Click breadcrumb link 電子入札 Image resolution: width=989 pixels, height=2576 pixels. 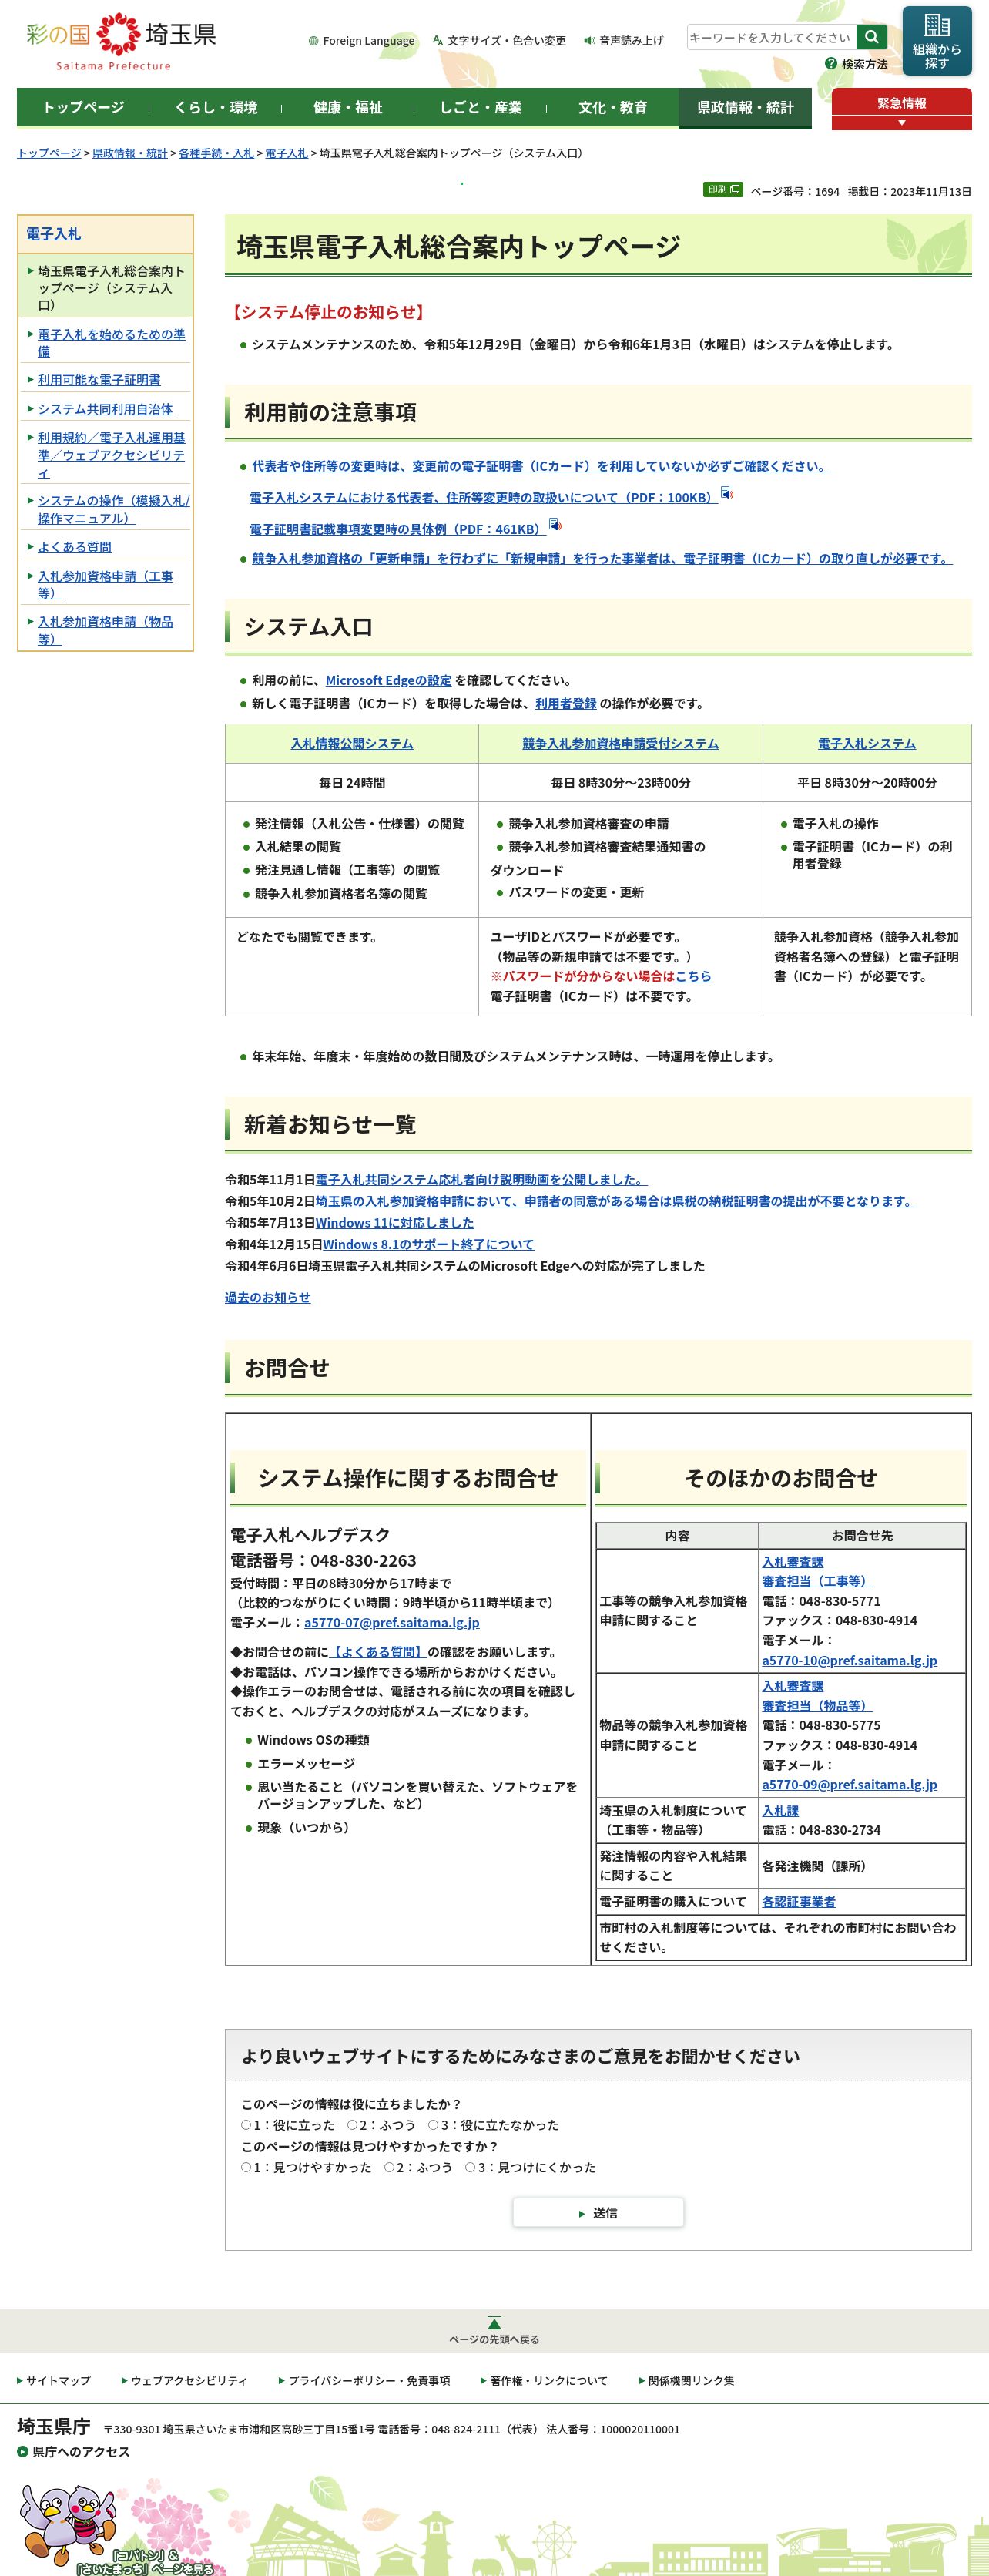coord(286,153)
